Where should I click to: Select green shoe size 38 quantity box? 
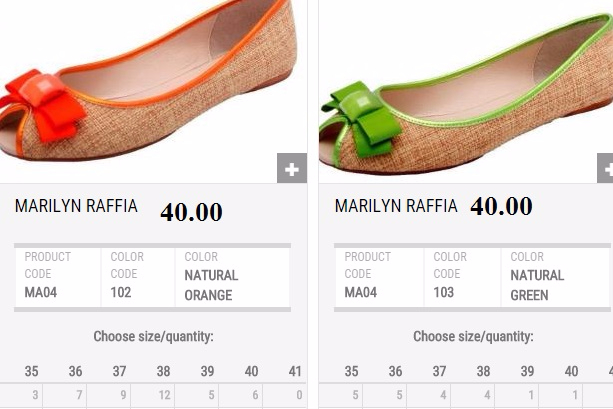pyautogui.click(x=473, y=395)
